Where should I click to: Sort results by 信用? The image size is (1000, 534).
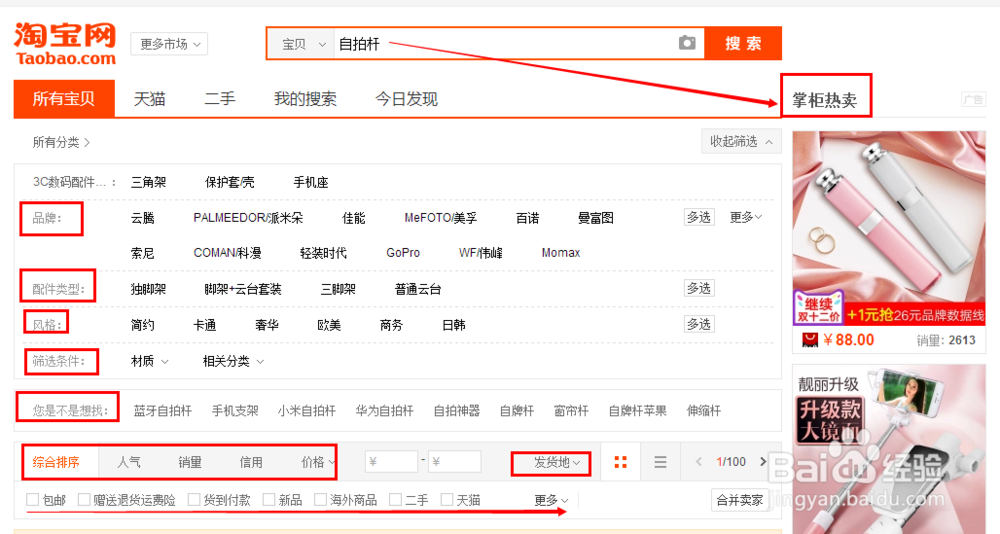click(x=251, y=462)
